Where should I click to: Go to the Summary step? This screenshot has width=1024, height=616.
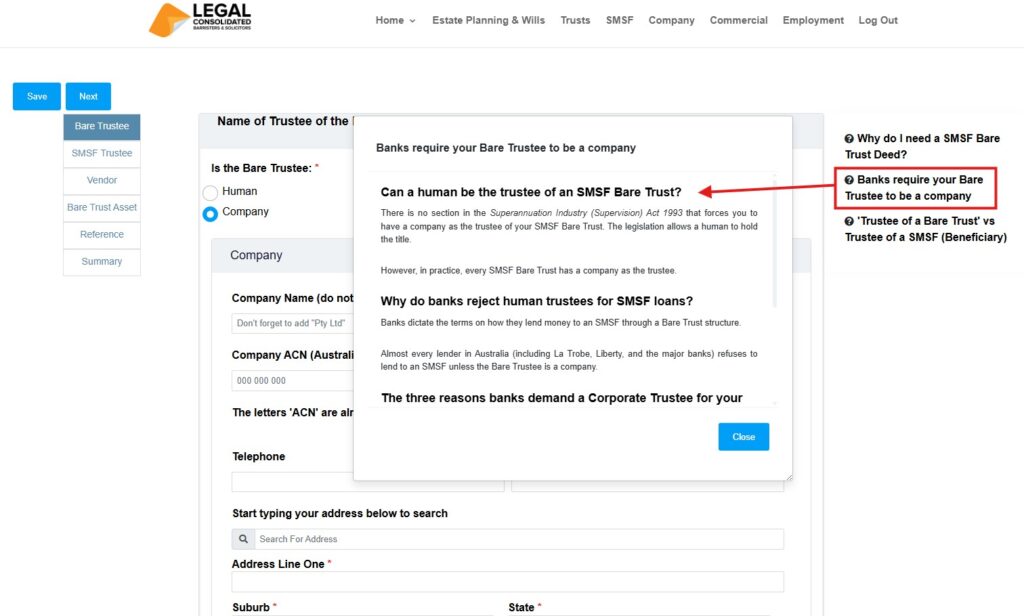tap(101, 261)
